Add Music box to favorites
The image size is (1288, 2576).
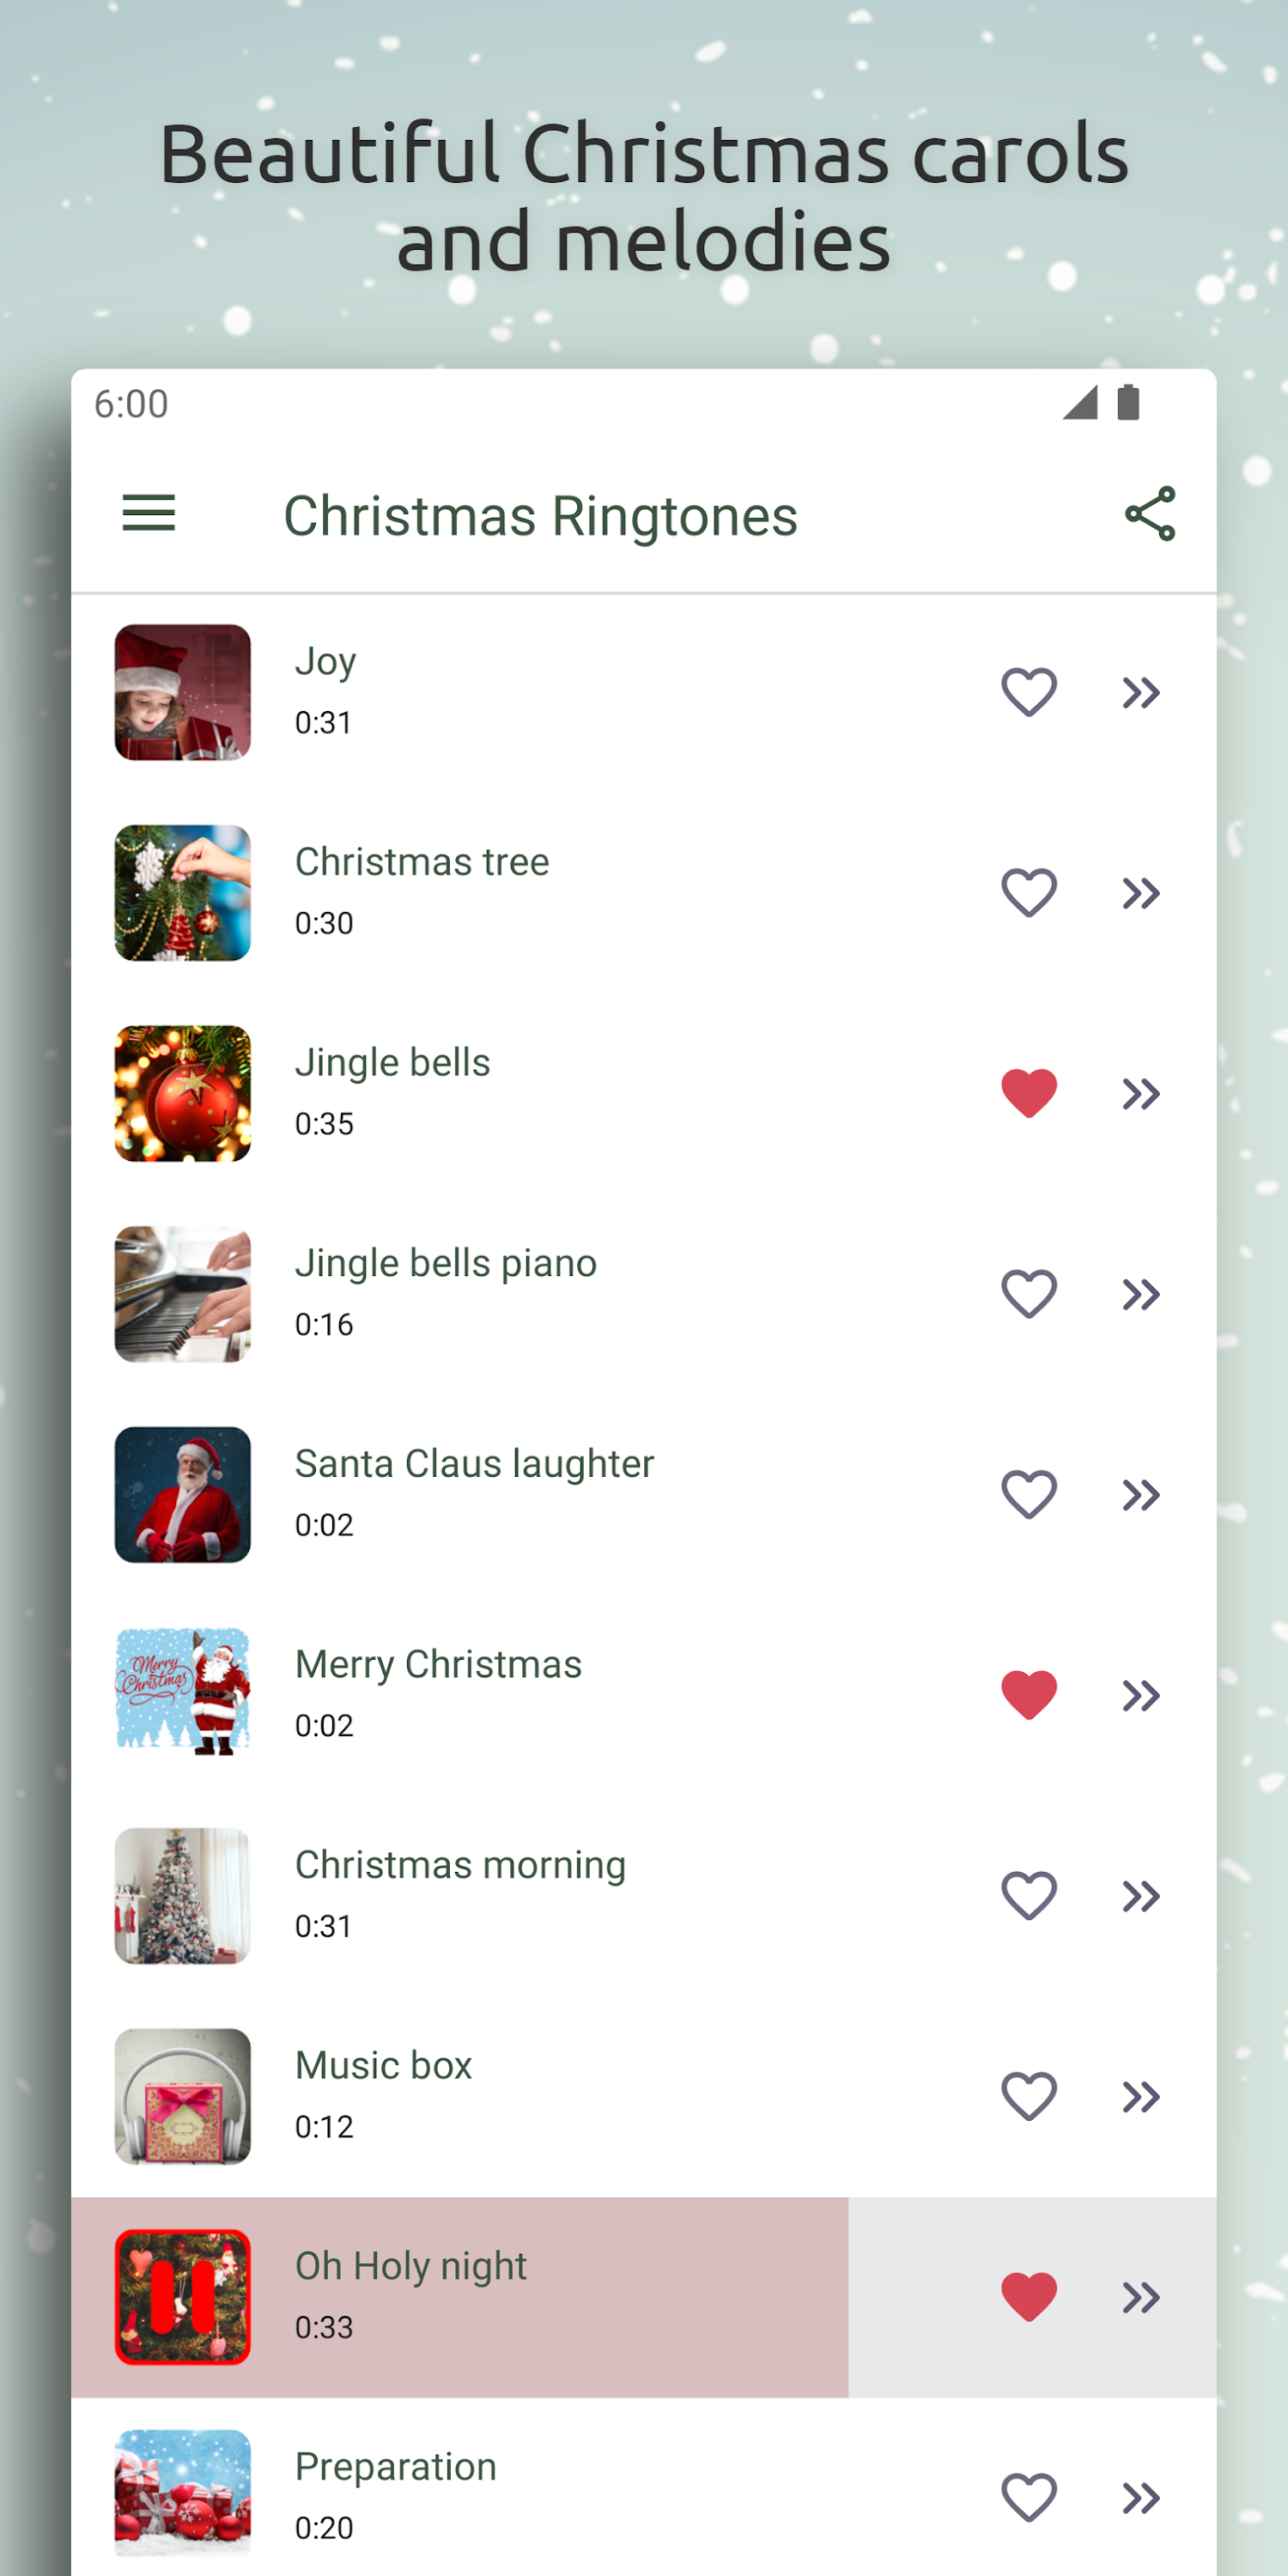click(x=1029, y=2096)
